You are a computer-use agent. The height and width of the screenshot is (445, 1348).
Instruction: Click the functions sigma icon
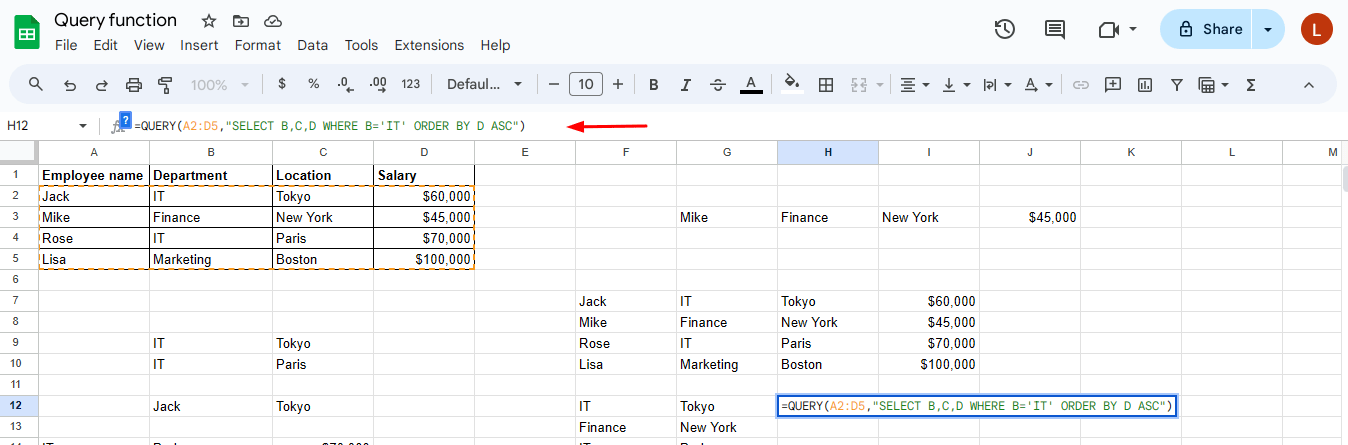(x=1250, y=85)
